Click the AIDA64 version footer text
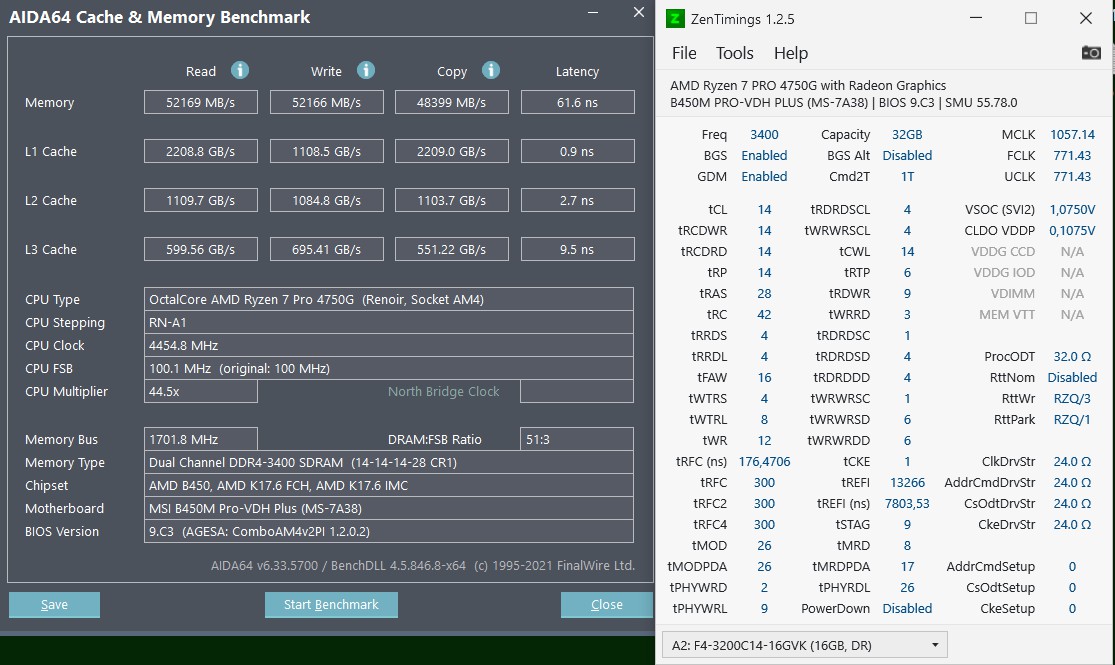The image size is (1115, 665). [x=422, y=565]
